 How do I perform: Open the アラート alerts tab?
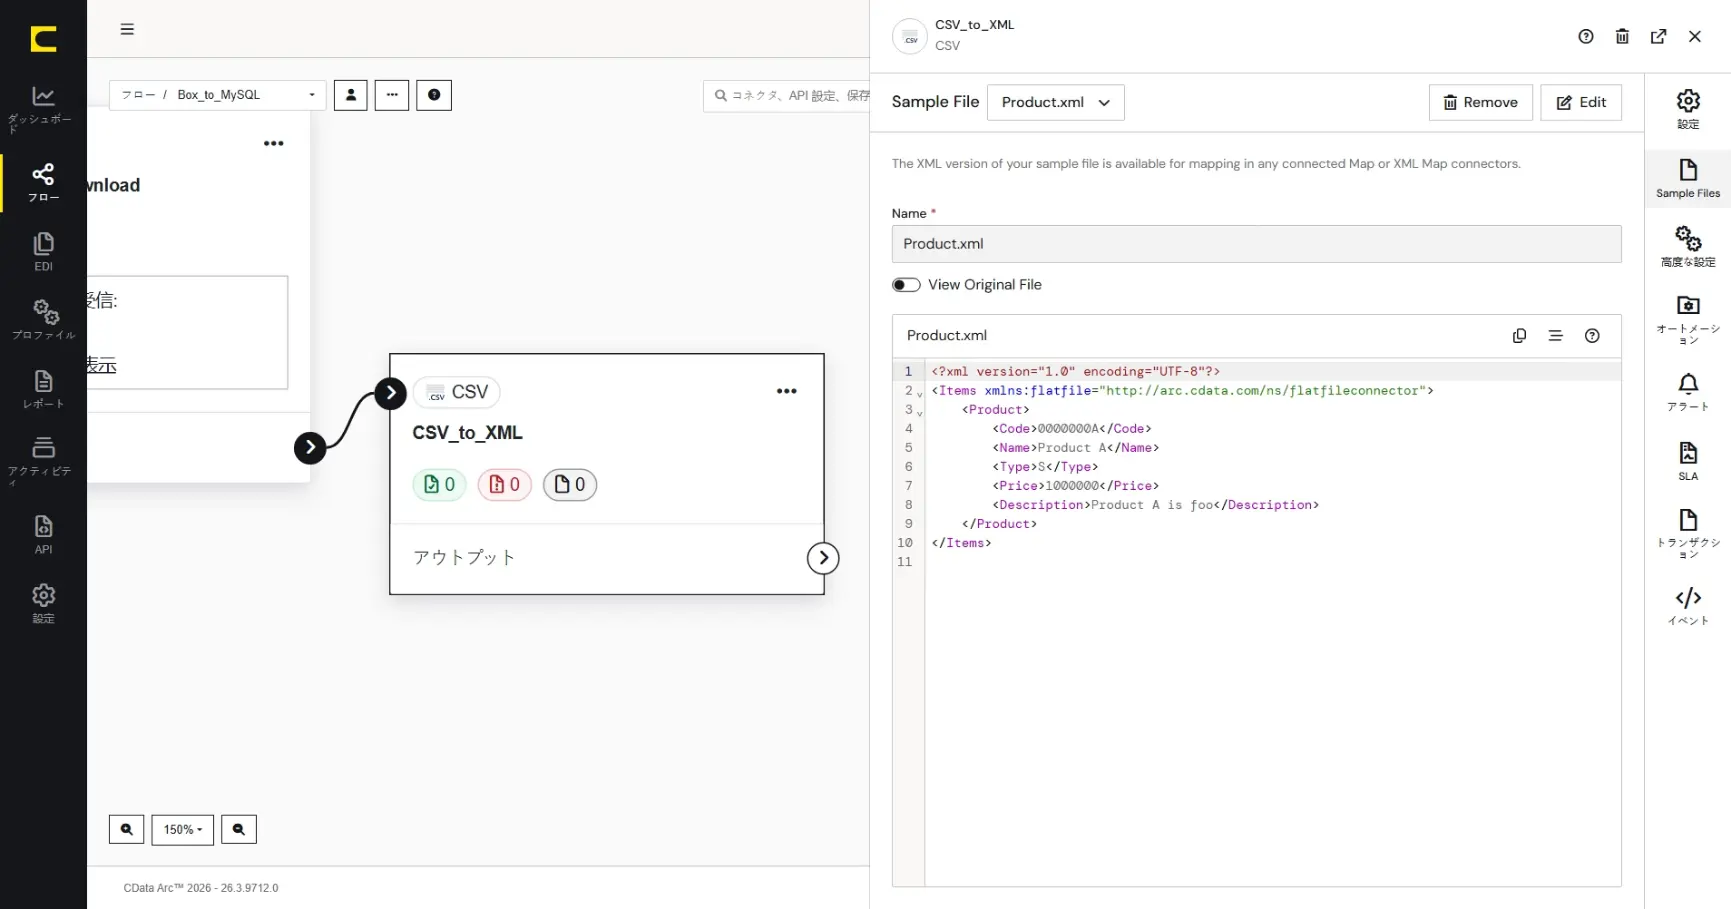pos(1688,392)
